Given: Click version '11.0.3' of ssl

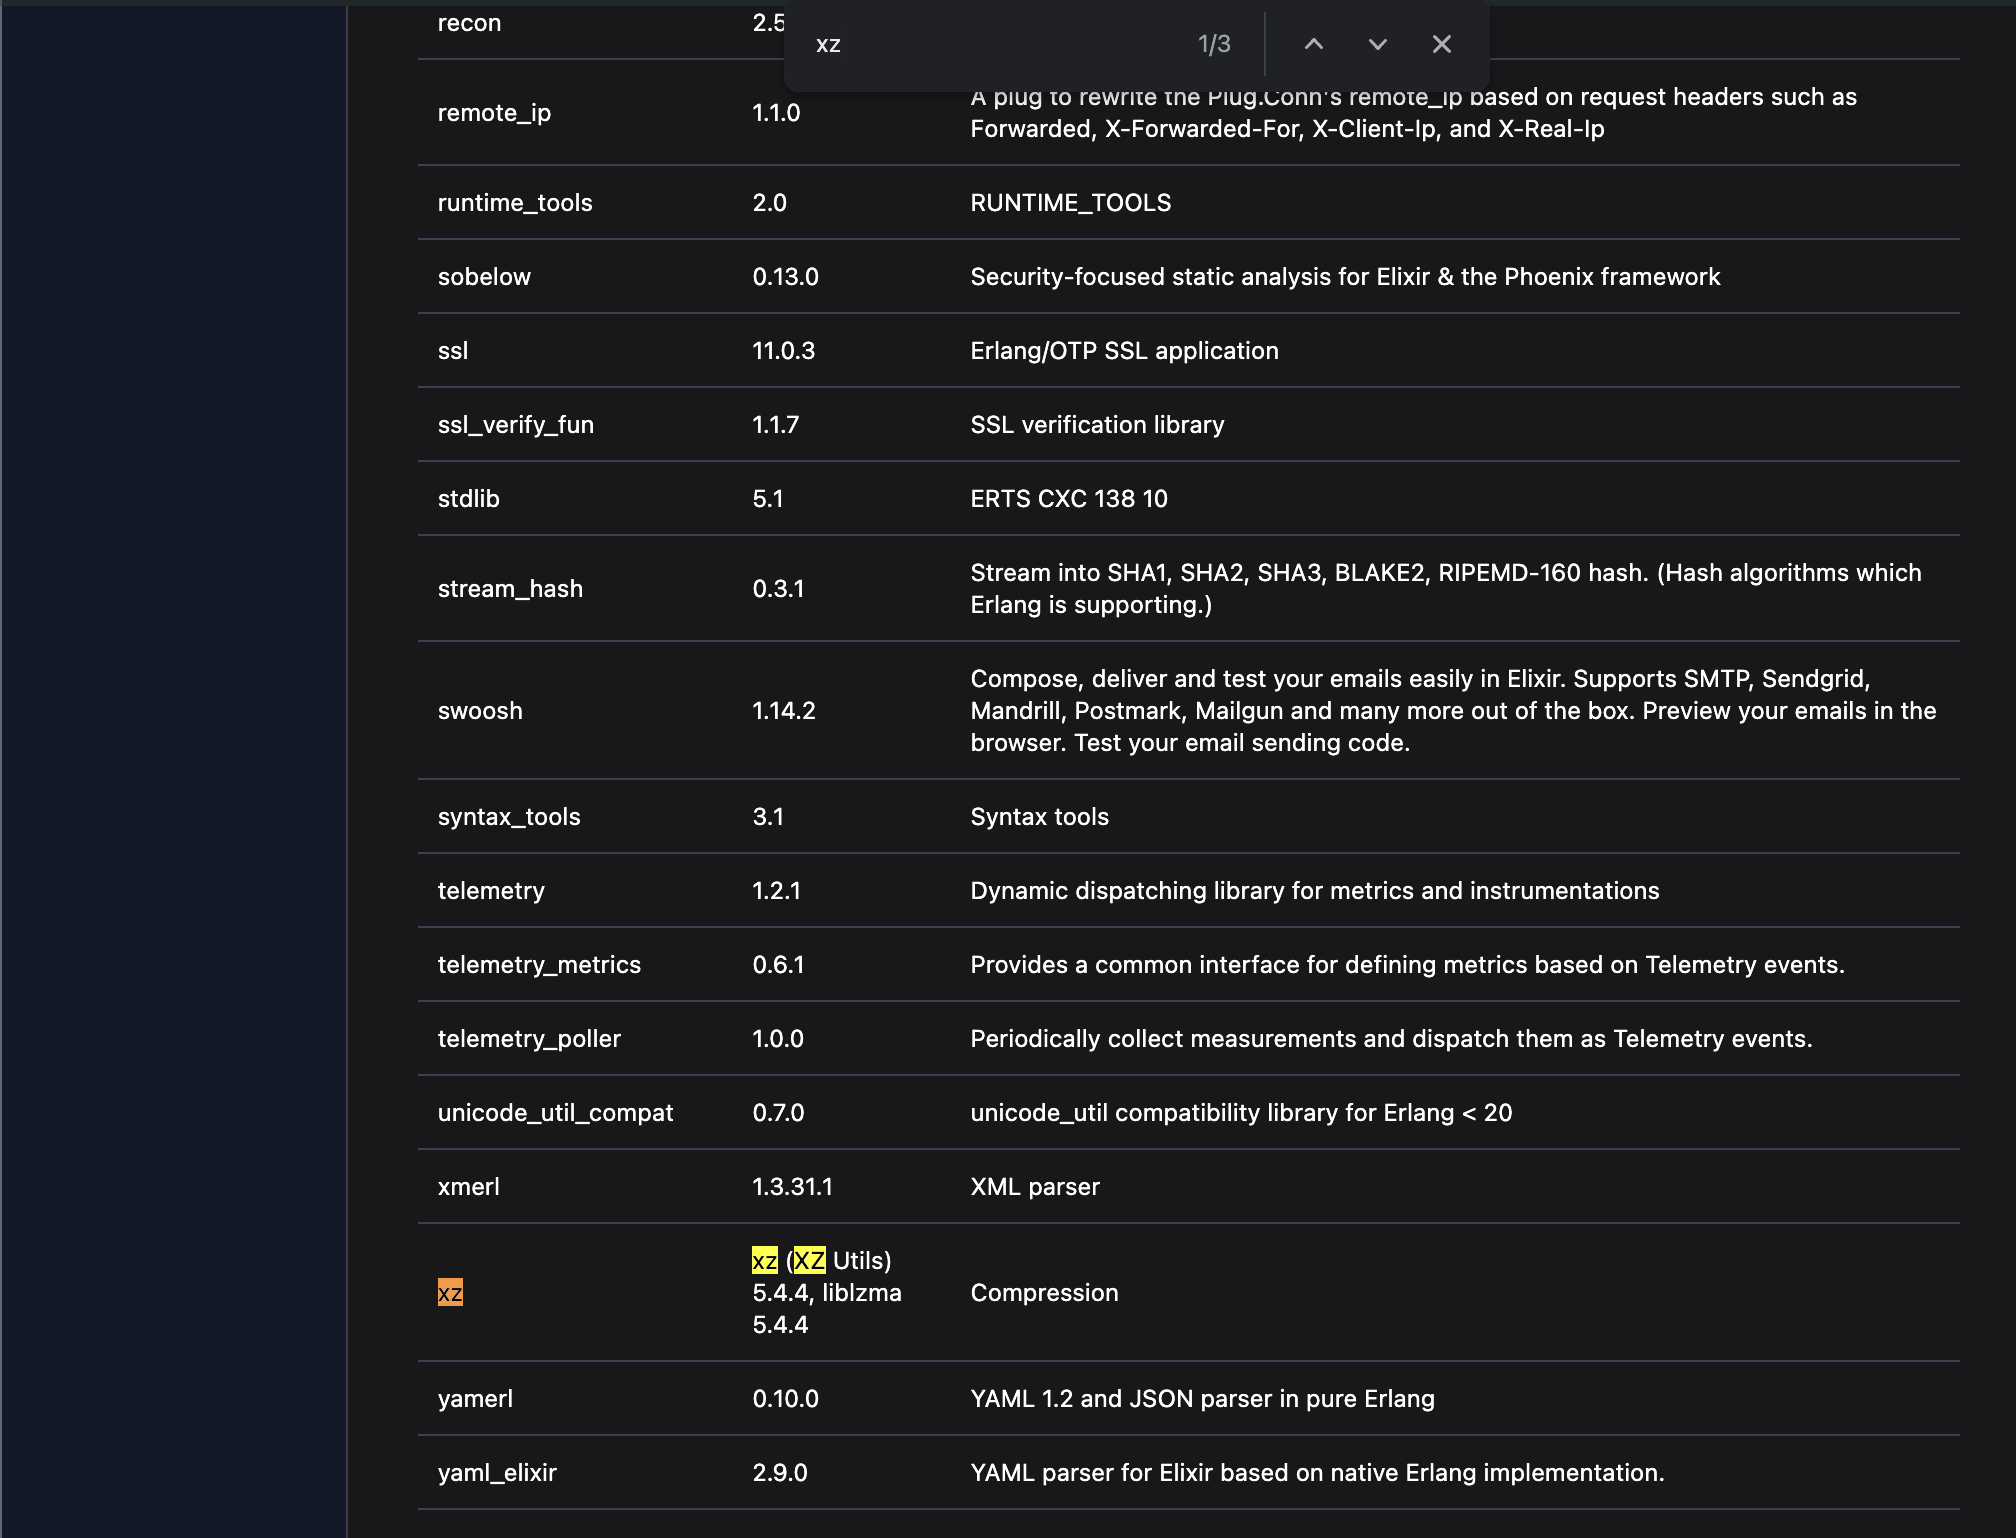Looking at the screenshot, I should click(783, 351).
